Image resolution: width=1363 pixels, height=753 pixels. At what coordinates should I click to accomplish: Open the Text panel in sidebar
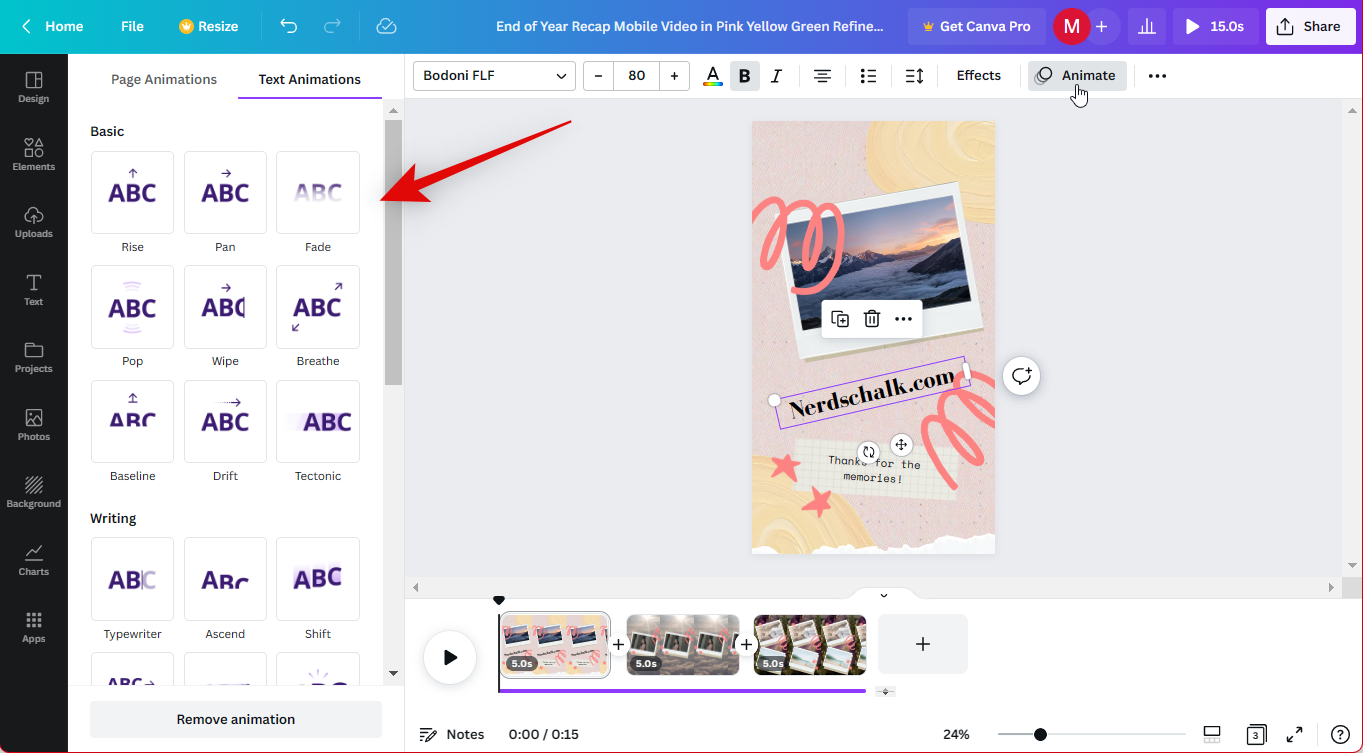coord(33,289)
